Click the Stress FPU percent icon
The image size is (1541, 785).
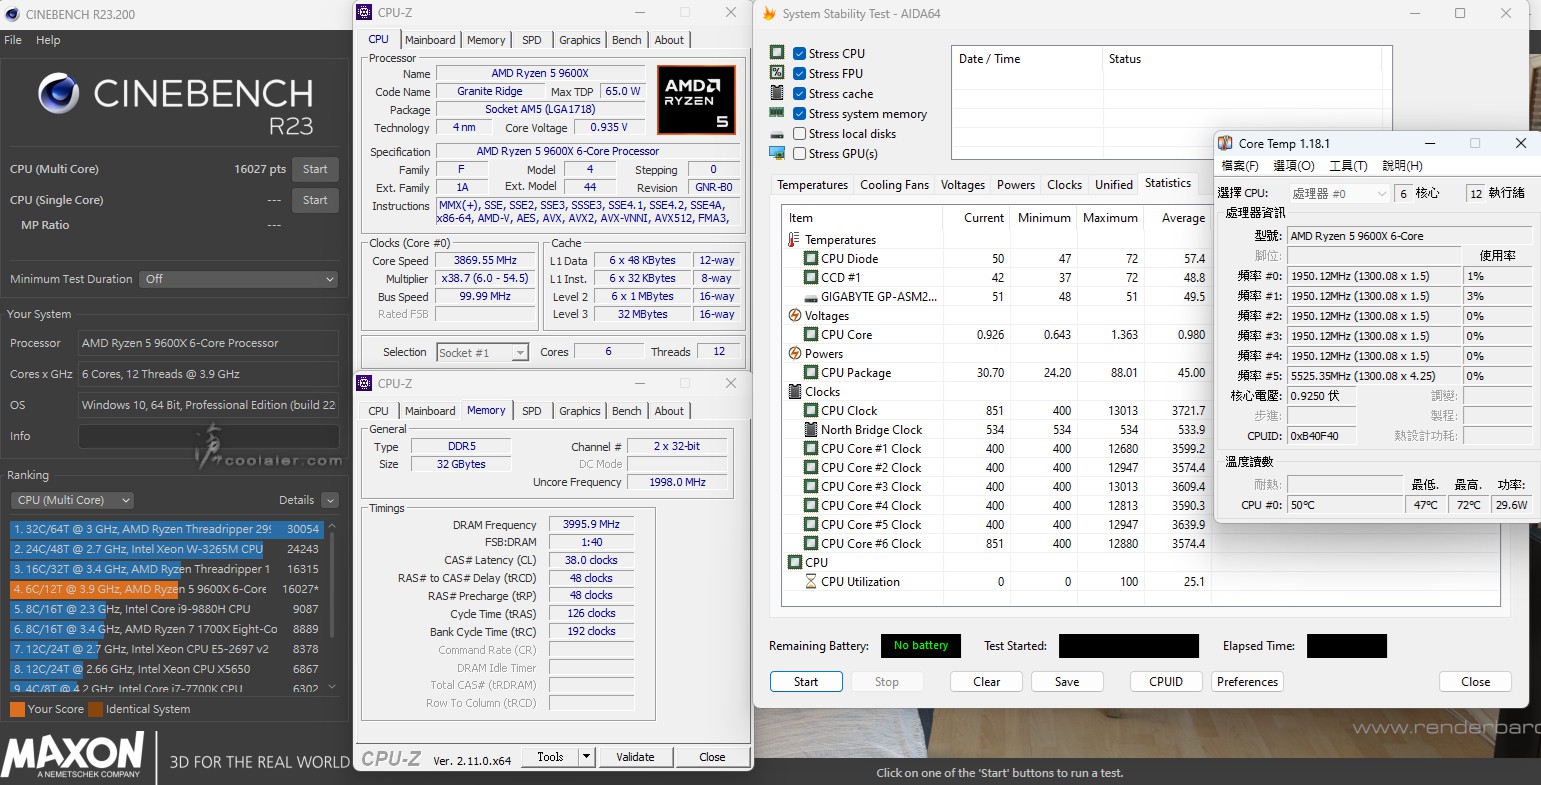point(777,72)
